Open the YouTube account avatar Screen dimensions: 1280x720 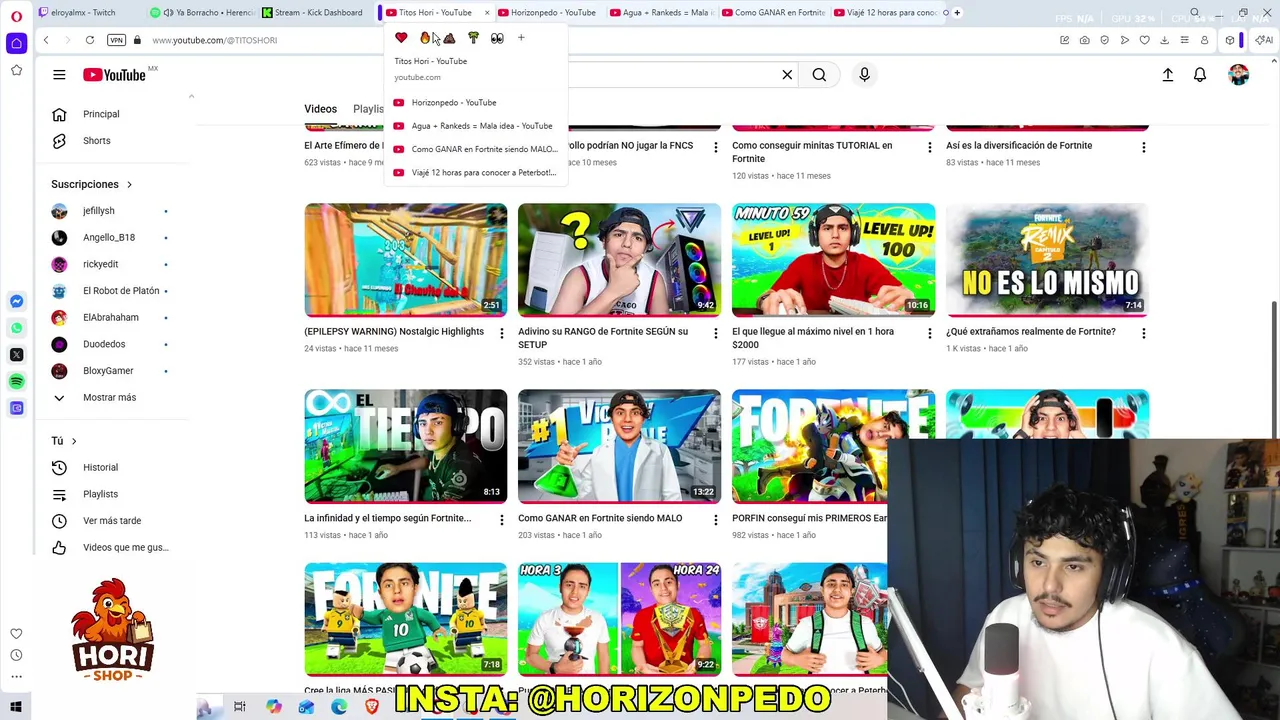coord(1239,75)
